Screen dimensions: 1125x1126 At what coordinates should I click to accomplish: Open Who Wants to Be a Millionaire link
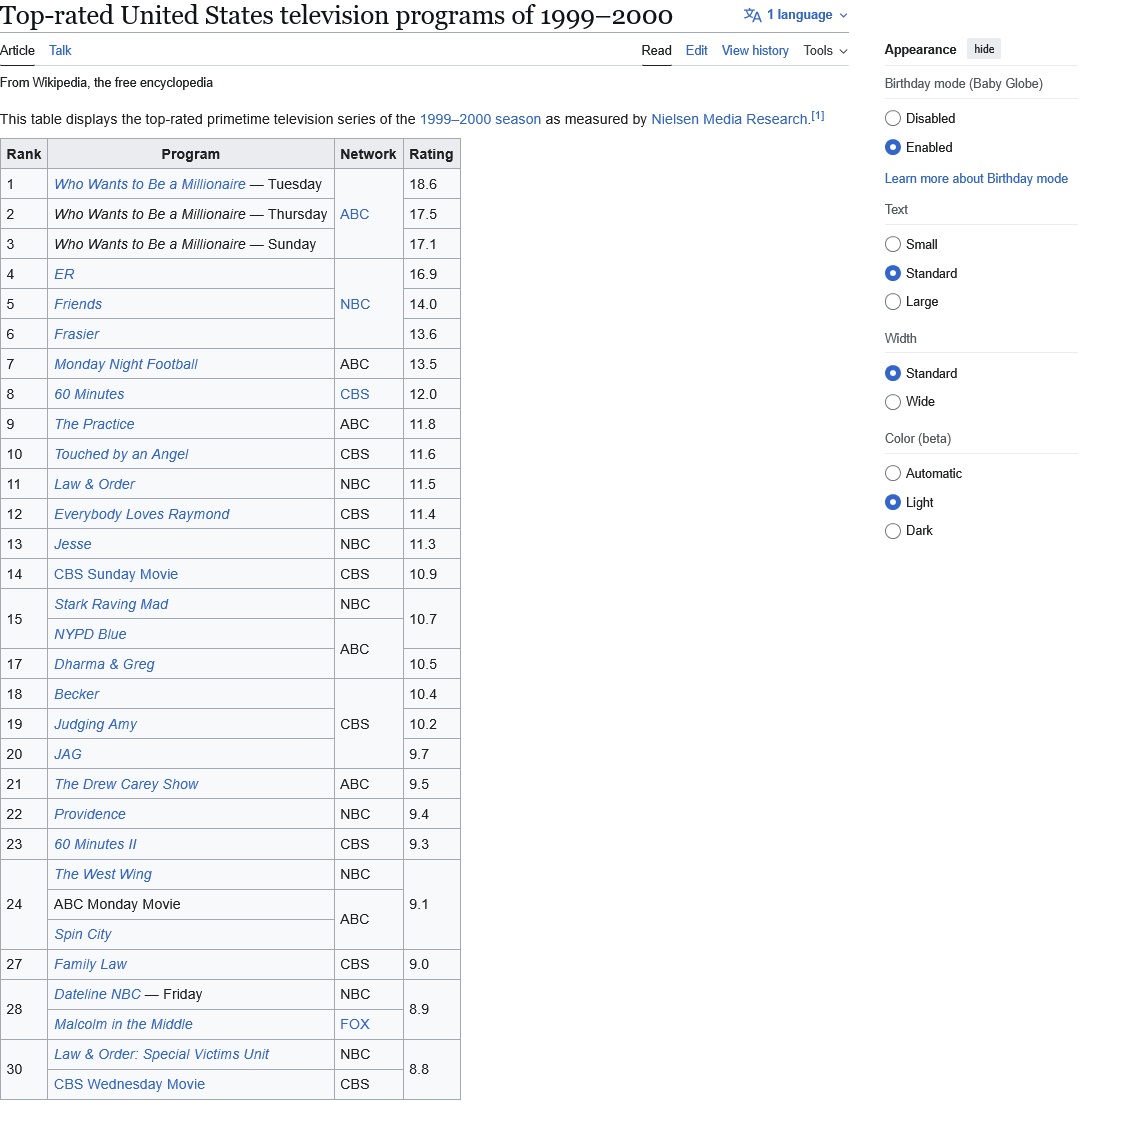(x=150, y=185)
